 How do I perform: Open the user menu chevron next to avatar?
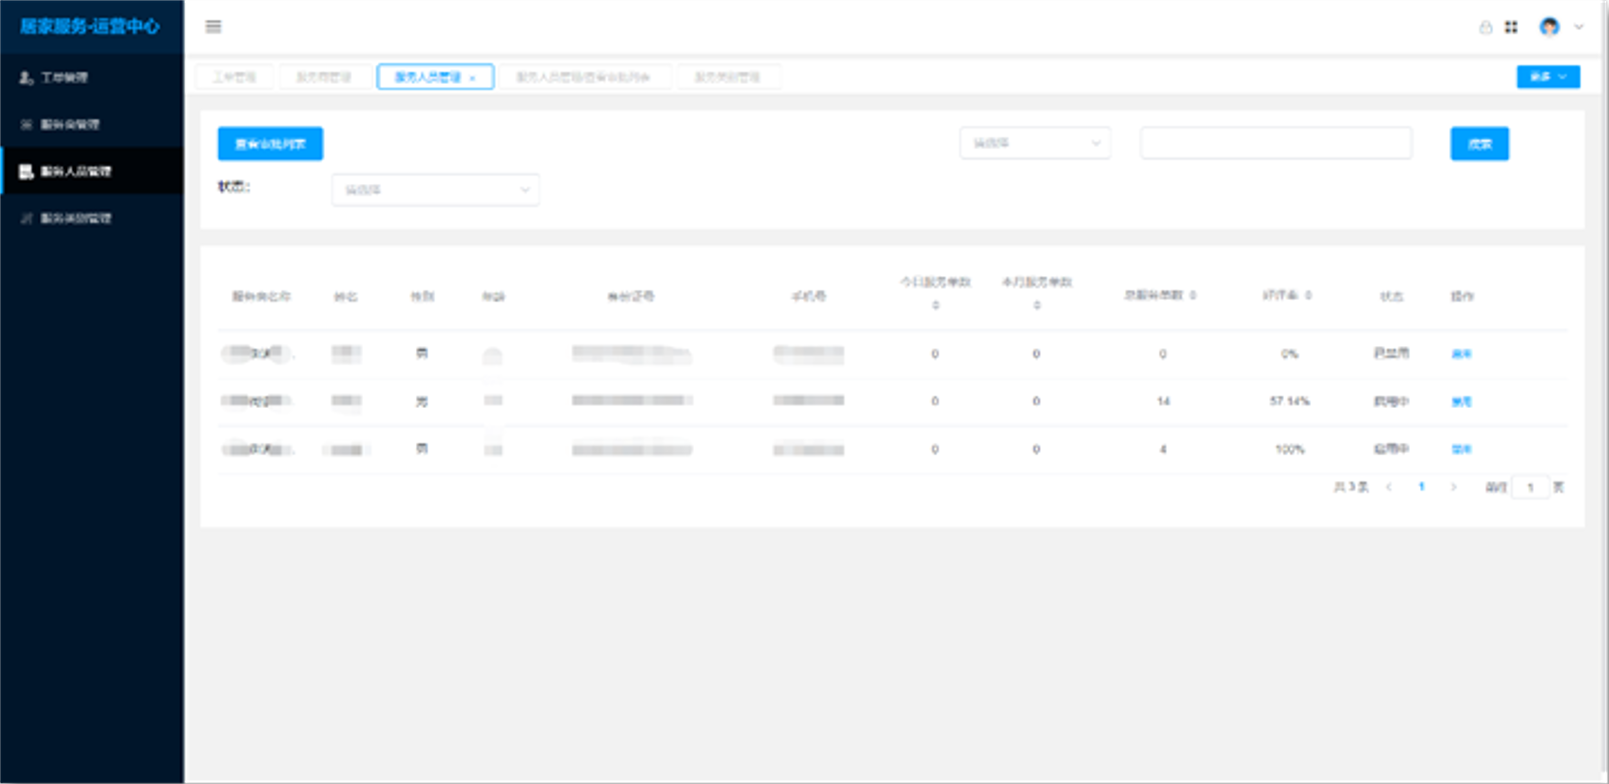[1579, 27]
